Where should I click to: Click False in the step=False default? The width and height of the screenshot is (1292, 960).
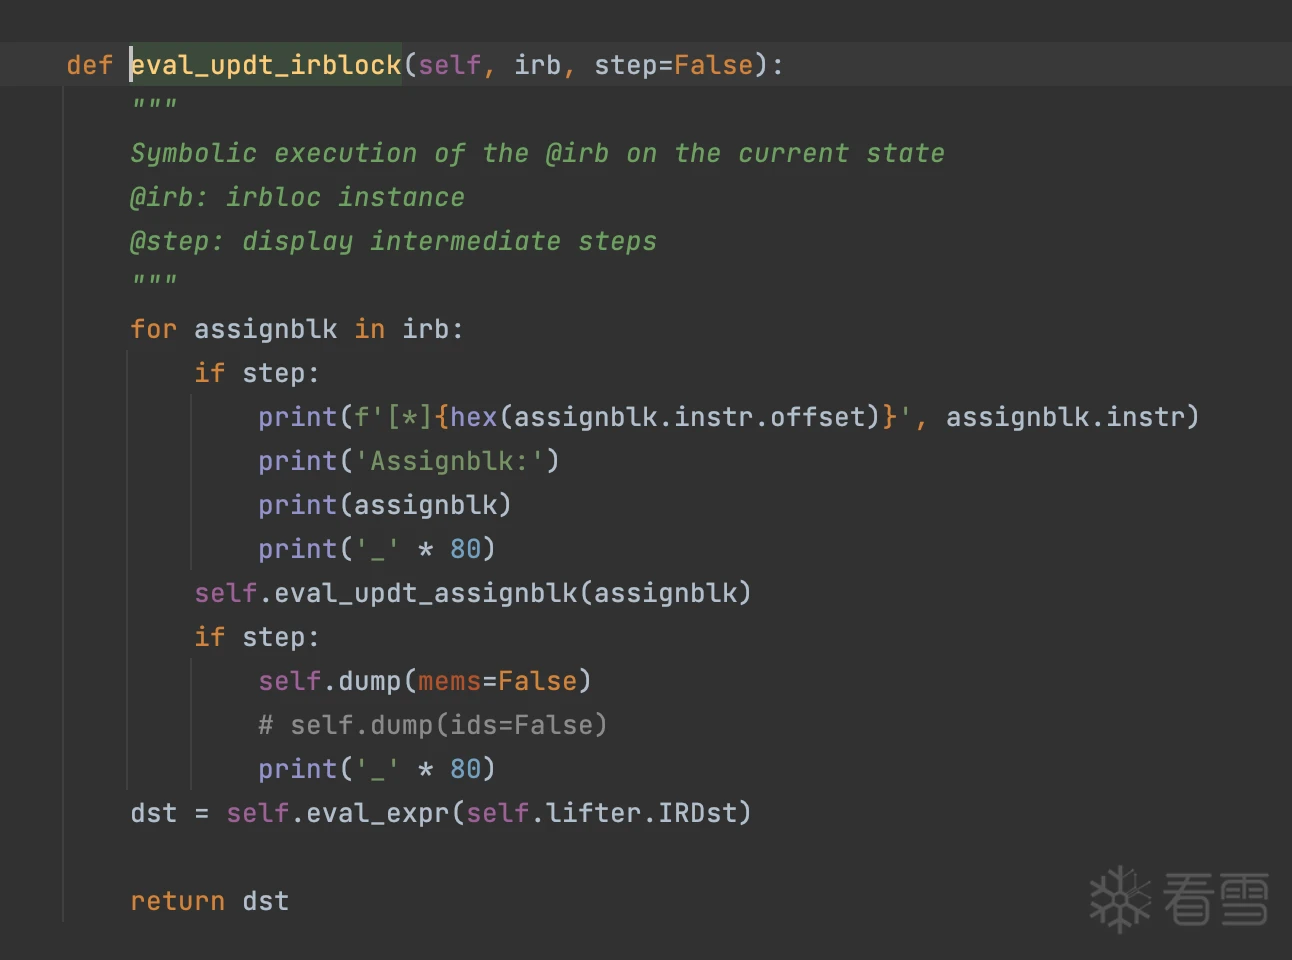pyautogui.click(x=713, y=65)
